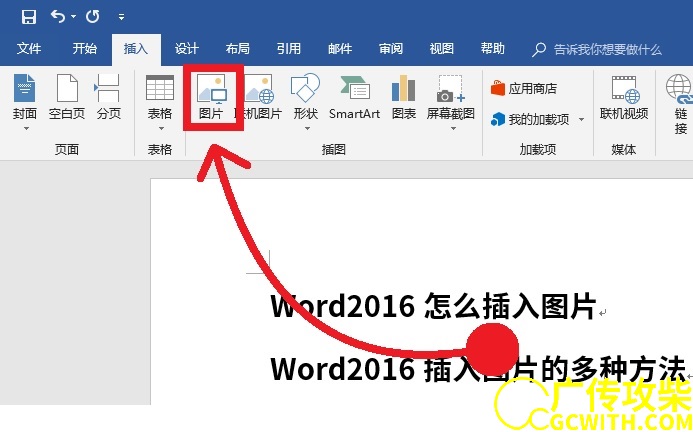693x432 pixels.
Task: Open the undo history dropdown arrow
Action: coord(73,17)
